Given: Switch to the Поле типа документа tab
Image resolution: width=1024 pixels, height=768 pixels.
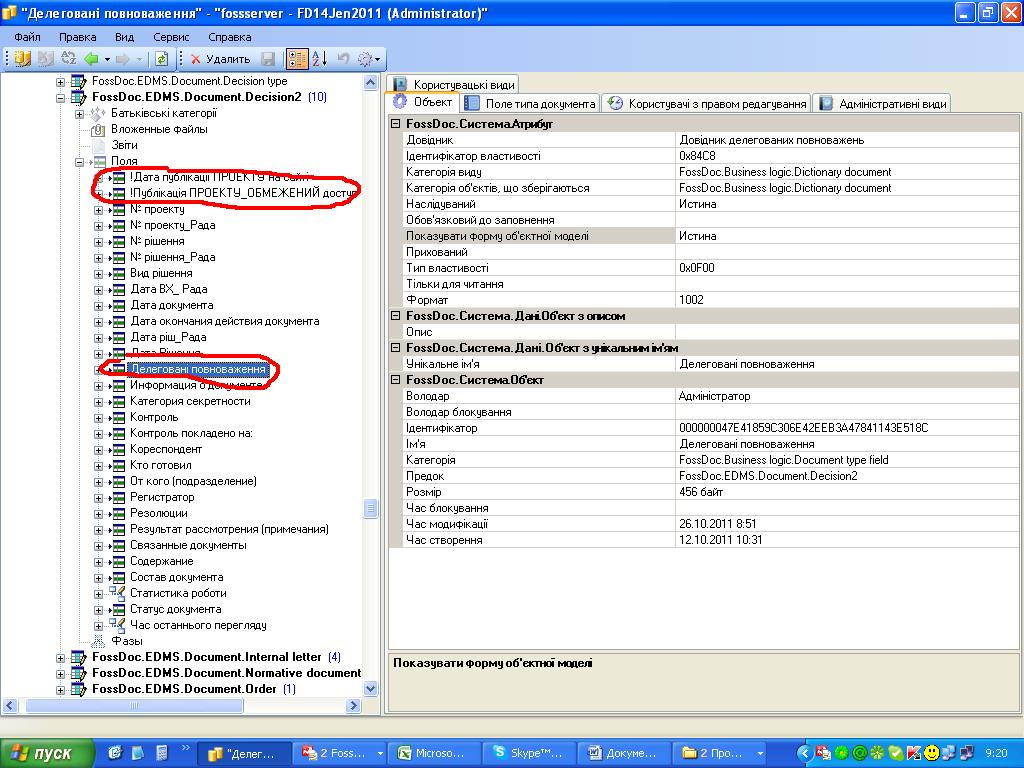Looking at the screenshot, I should tap(531, 103).
